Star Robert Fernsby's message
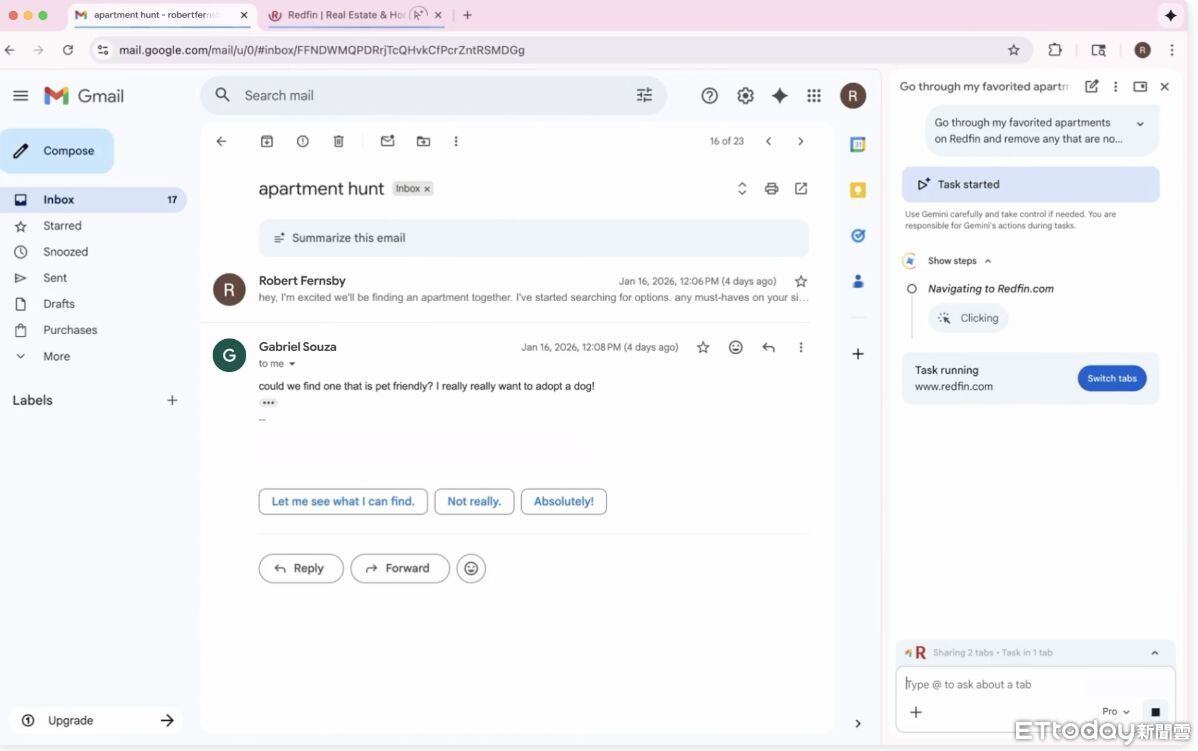 pos(800,281)
